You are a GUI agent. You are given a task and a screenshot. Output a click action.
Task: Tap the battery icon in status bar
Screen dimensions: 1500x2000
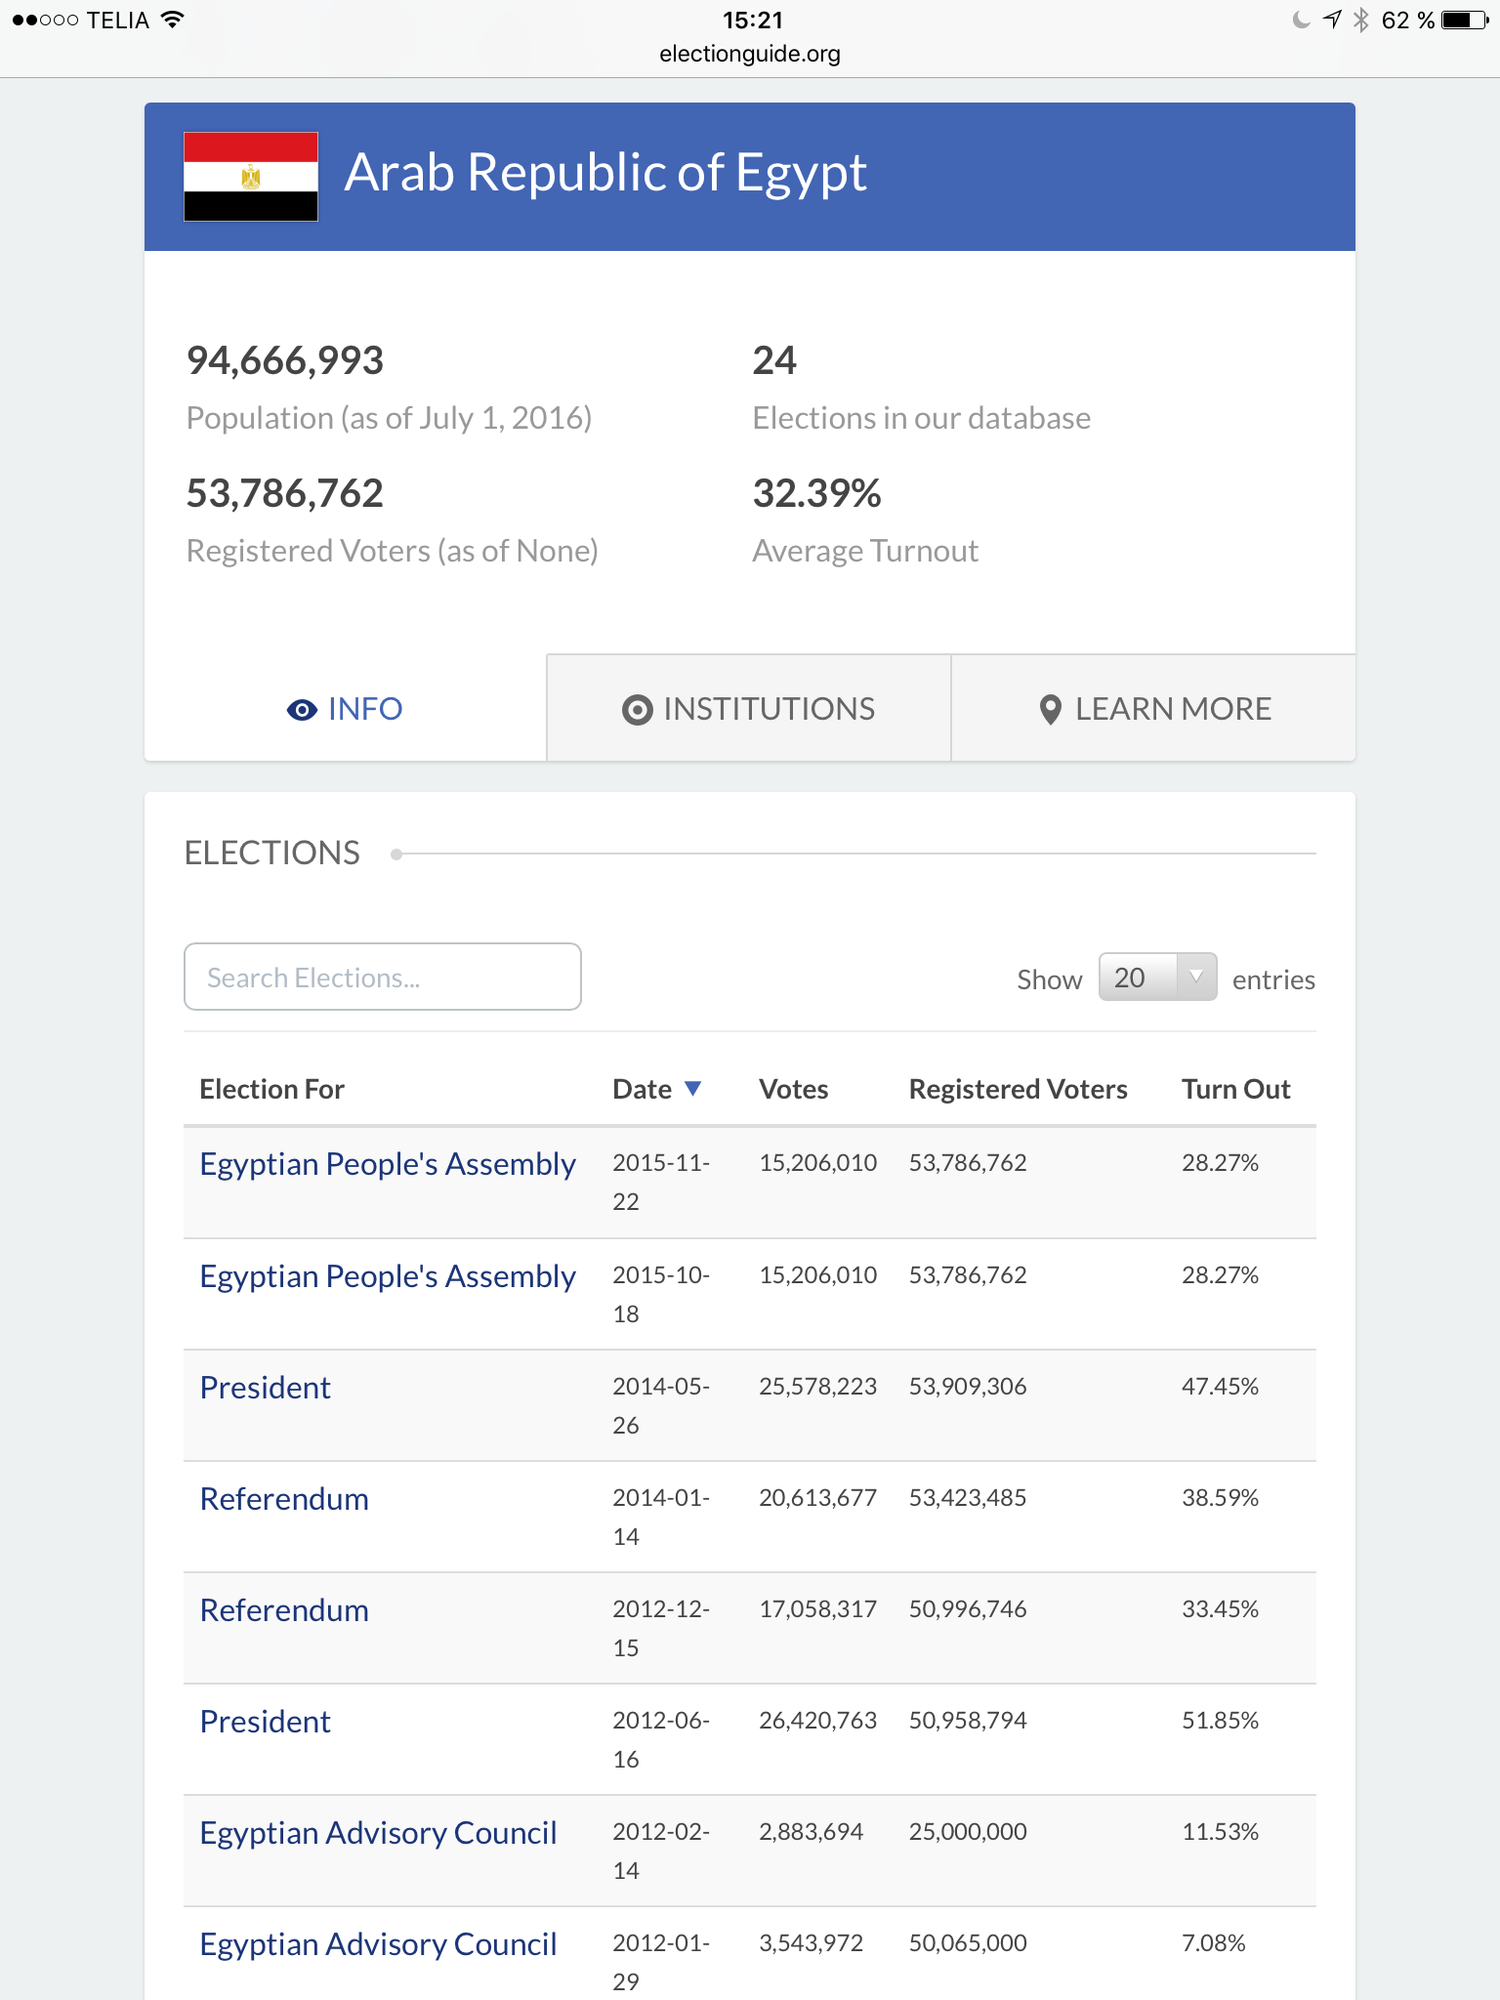click(x=1465, y=20)
